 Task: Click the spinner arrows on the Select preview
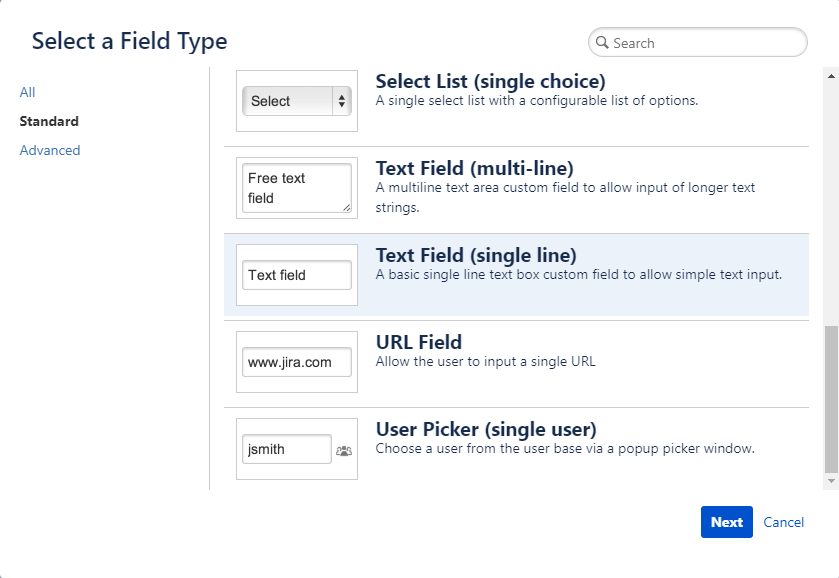click(341, 100)
